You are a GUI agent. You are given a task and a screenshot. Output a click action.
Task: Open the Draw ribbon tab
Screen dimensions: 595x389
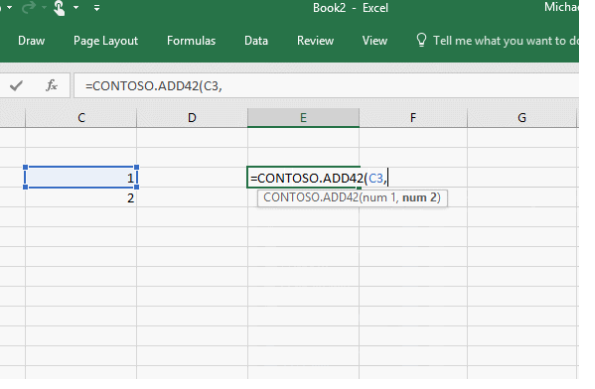(x=31, y=41)
